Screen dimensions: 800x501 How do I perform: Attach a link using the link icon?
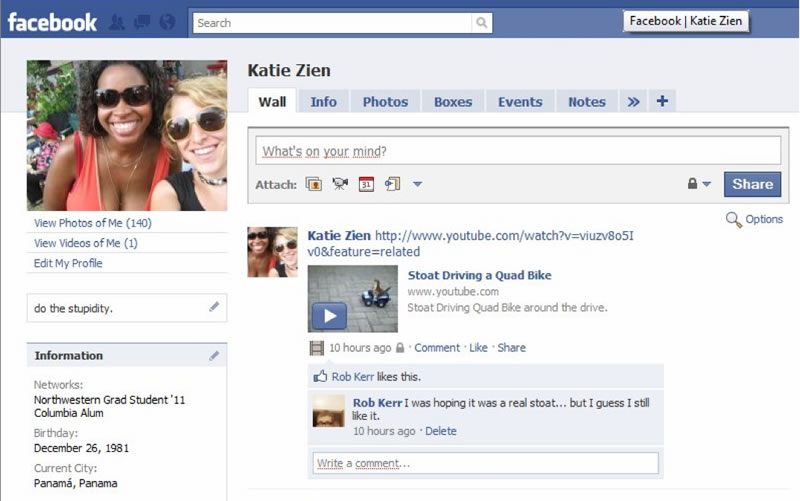392,184
